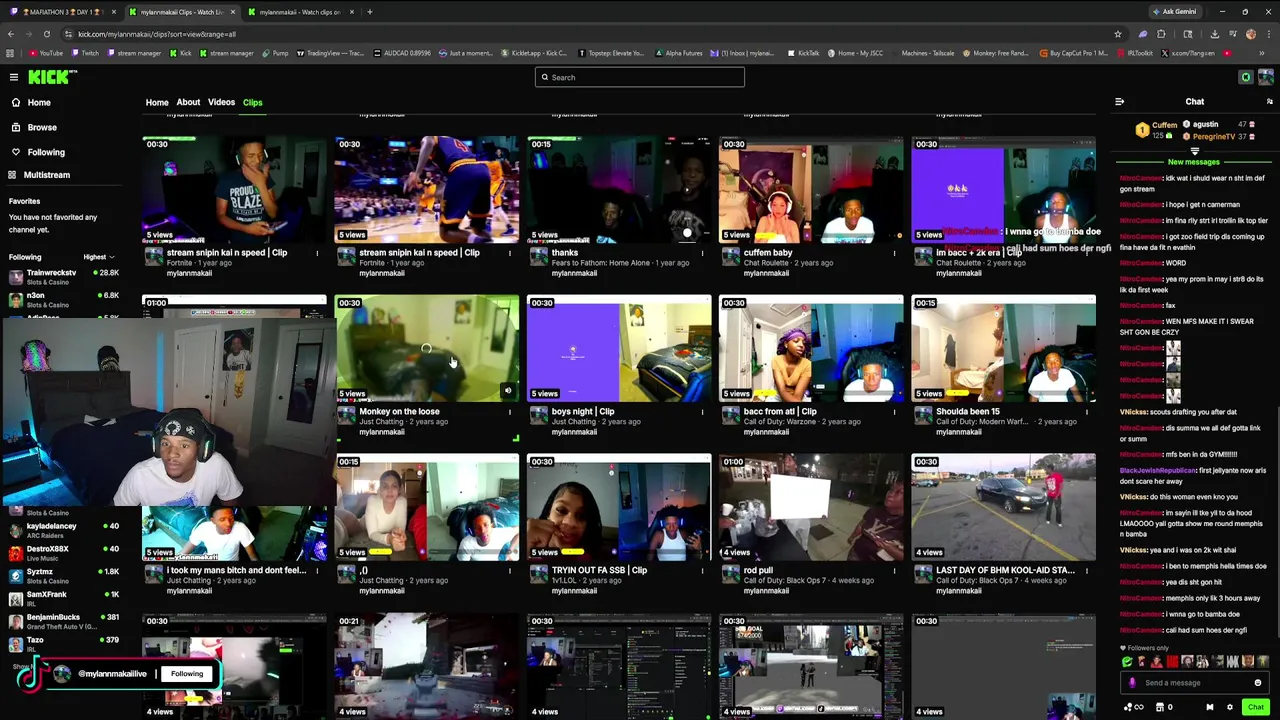Open a new browser tab with plus icon
The width and height of the screenshot is (1280, 720).
[370, 12]
